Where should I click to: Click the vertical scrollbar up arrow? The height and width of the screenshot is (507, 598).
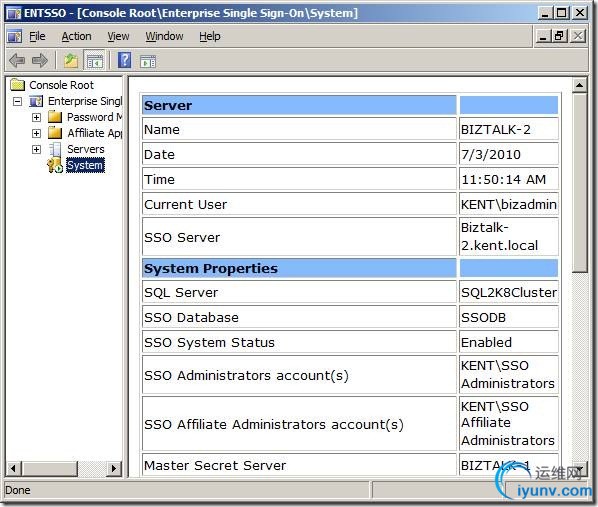click(579, 85)
